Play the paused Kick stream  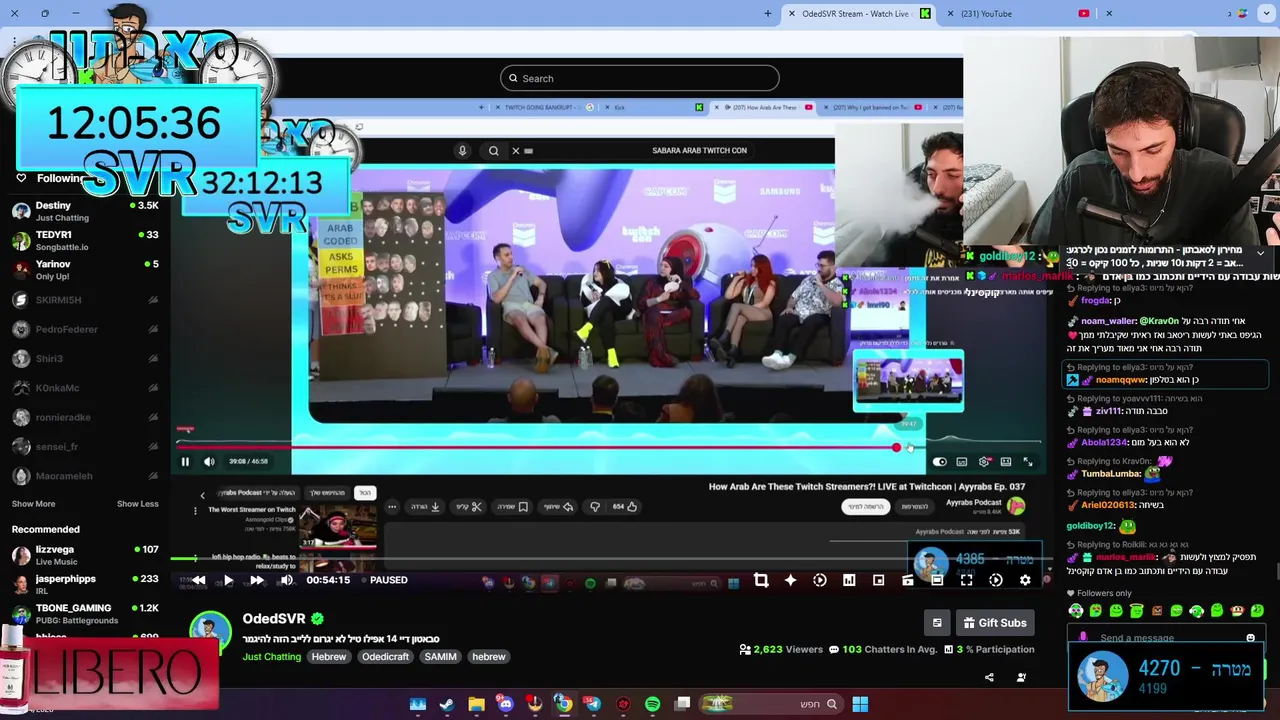[x=228, y=580]
